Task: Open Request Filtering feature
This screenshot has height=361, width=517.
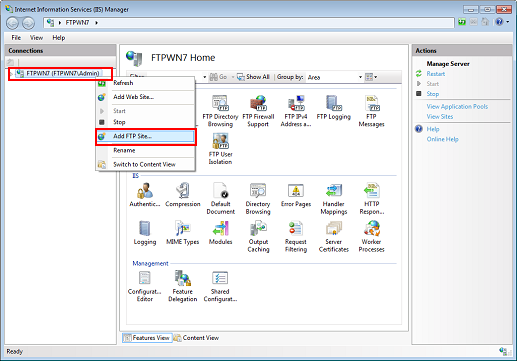Action: pos(296,236)
